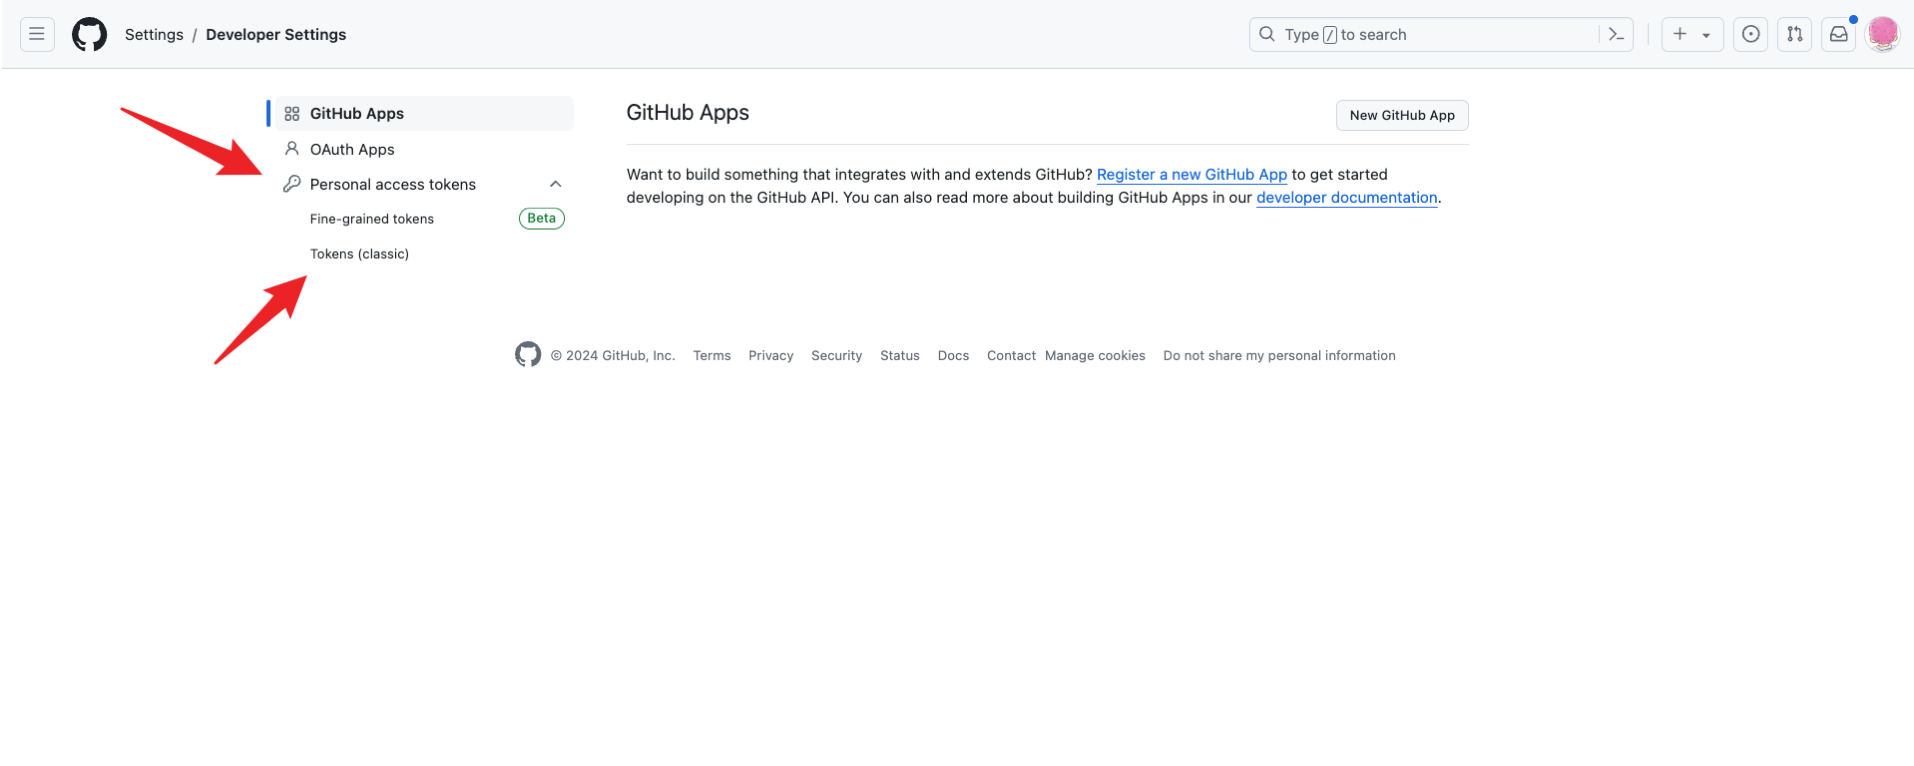Open the user avatar menu
This screenshot has width=1914, height=766.
(1883, 34)
